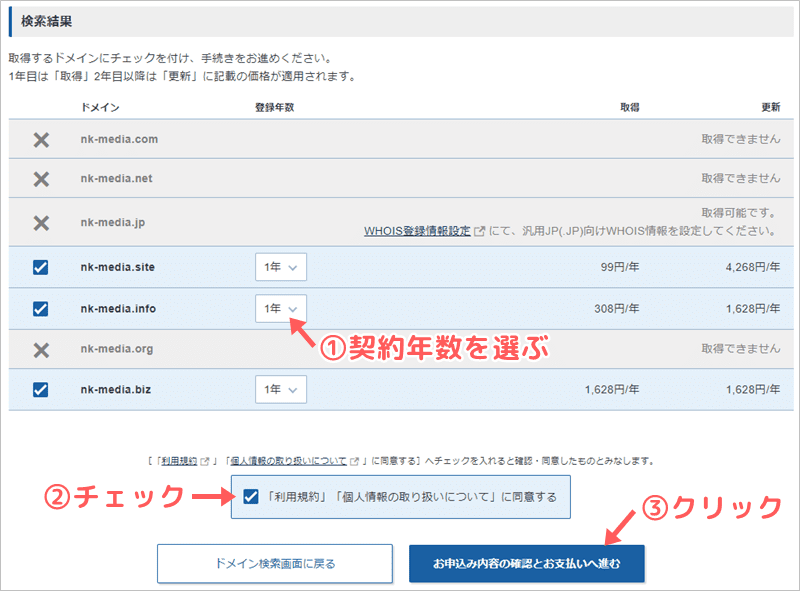Click the X icon beside nk-media.jp

point(41,222)
